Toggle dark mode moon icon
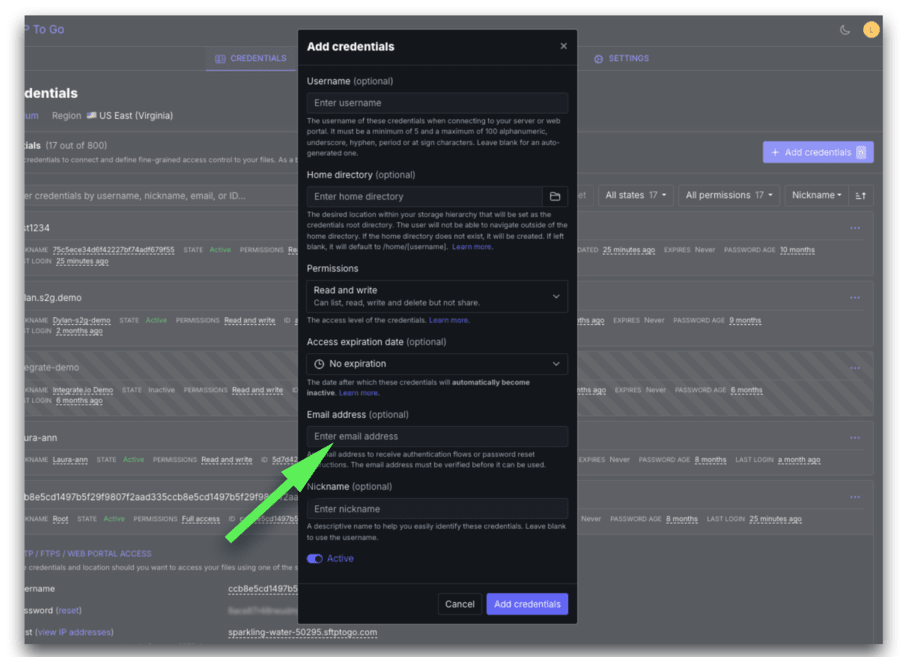The image size is (900, 657). (x=845, y=30)
